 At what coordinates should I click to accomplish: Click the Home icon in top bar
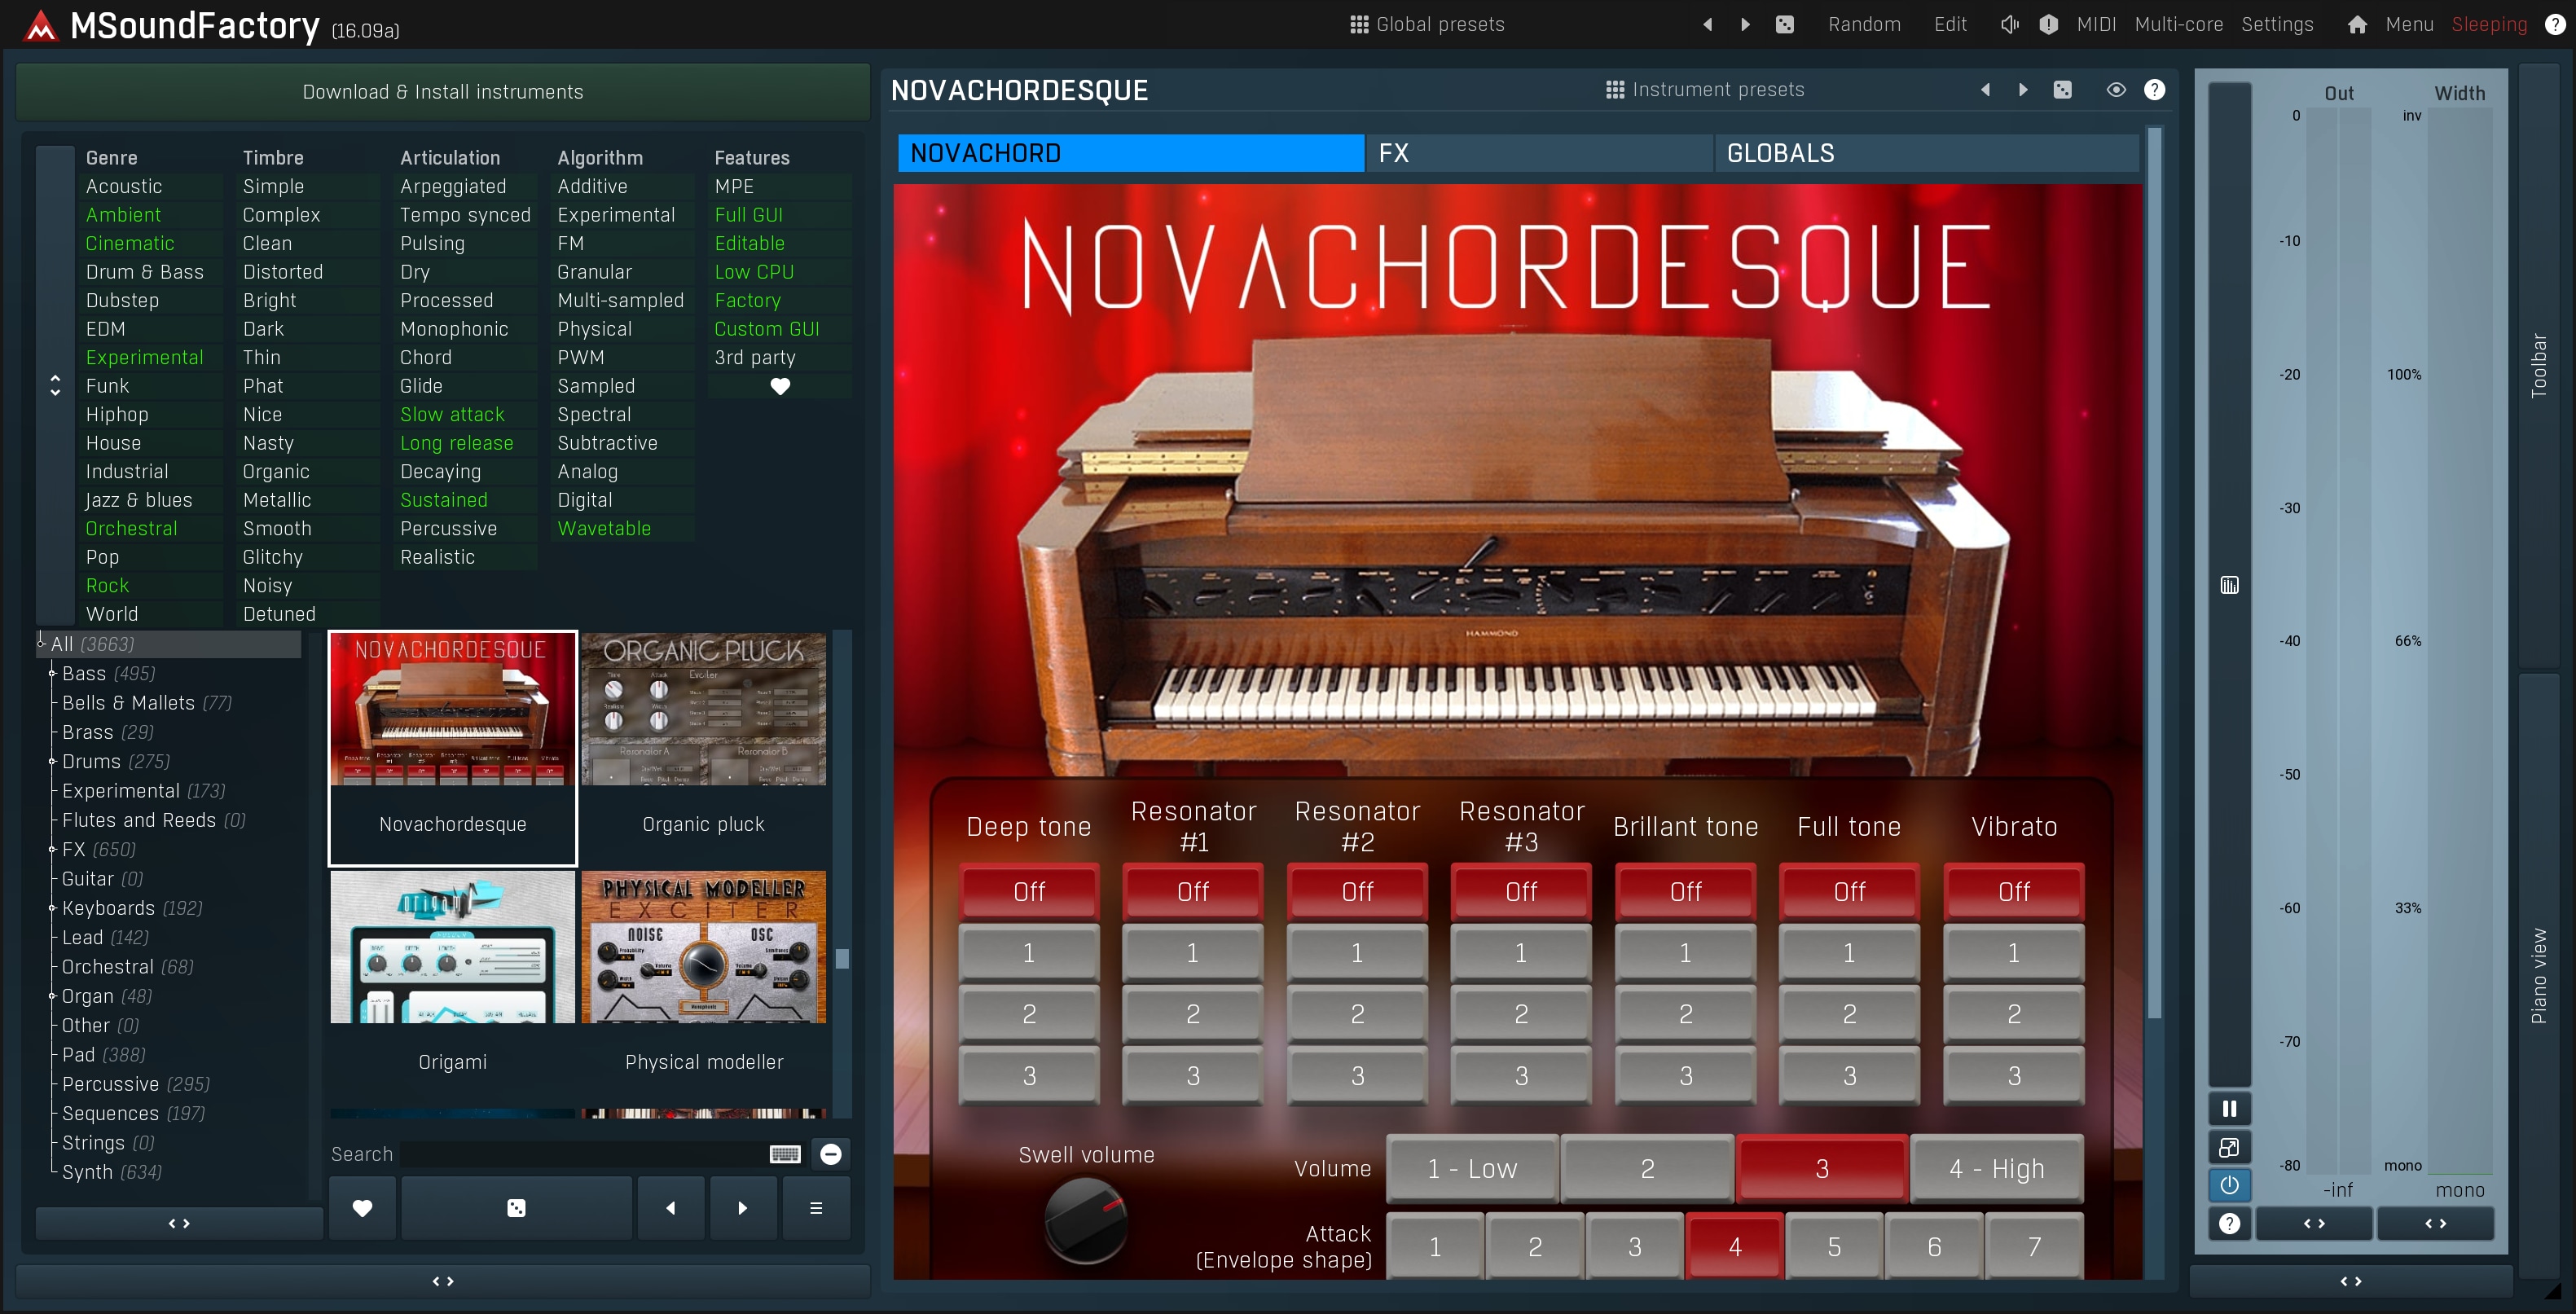pos(2357,24)
